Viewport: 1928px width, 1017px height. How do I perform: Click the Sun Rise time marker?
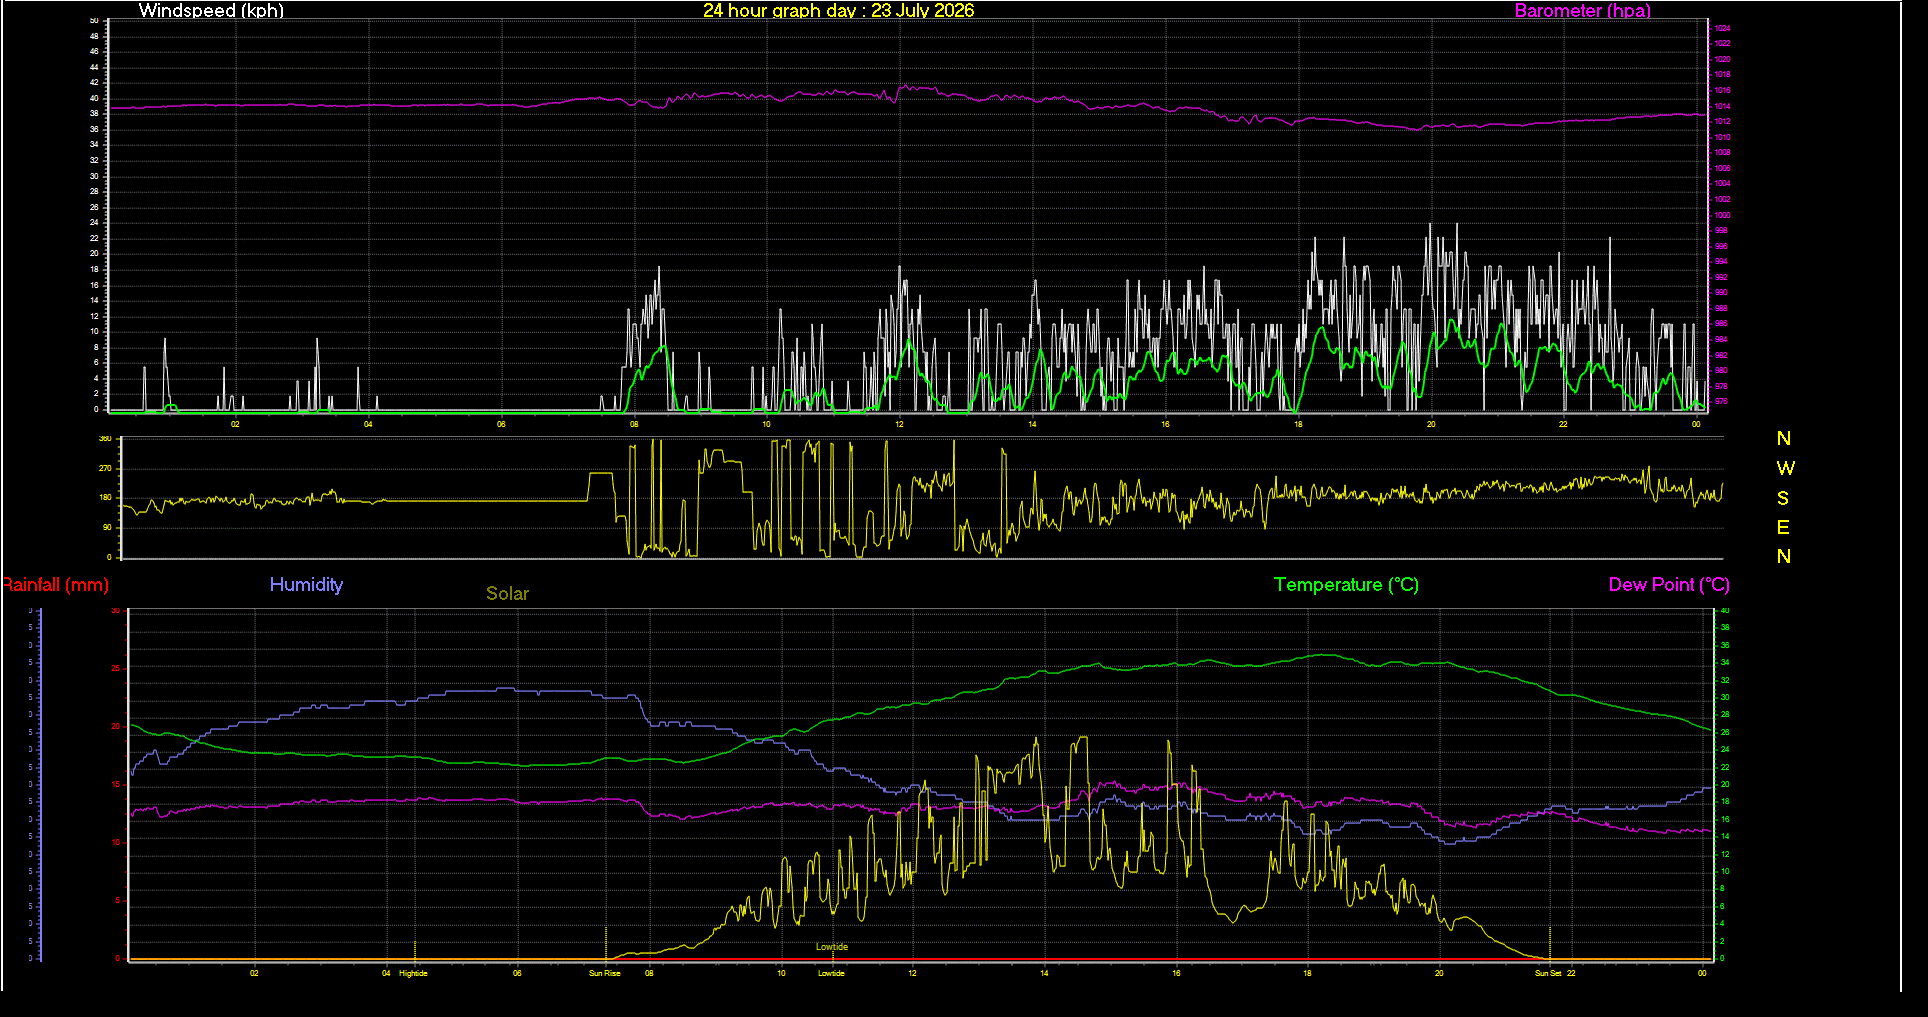[x=604, y=973]
